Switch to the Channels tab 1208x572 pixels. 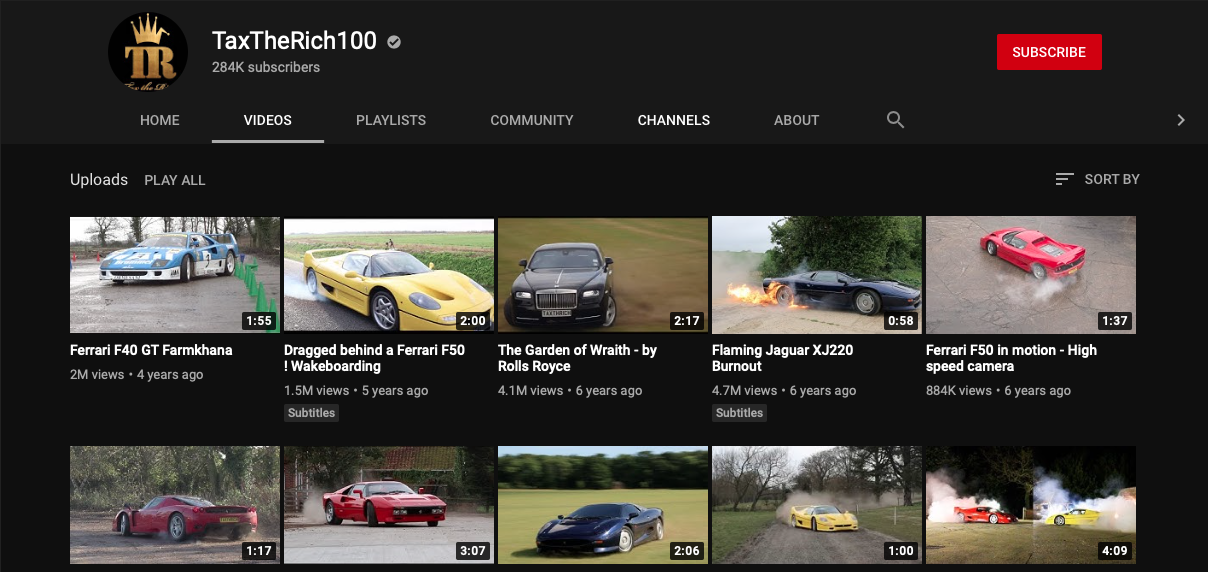coord(674,120)
